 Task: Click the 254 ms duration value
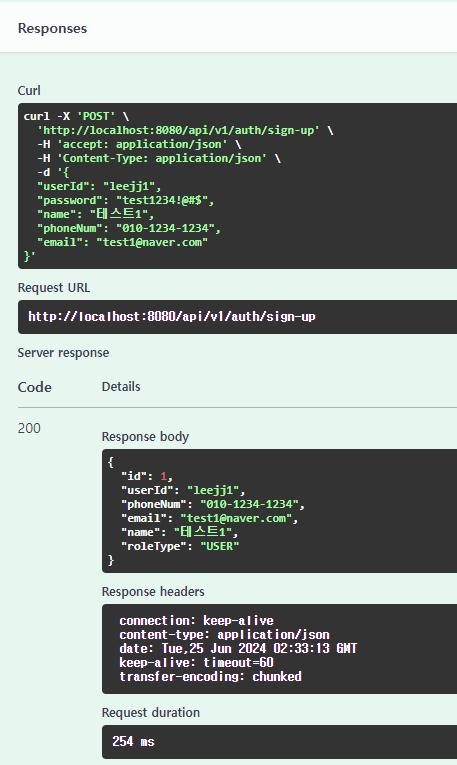(x=133, y=742)
